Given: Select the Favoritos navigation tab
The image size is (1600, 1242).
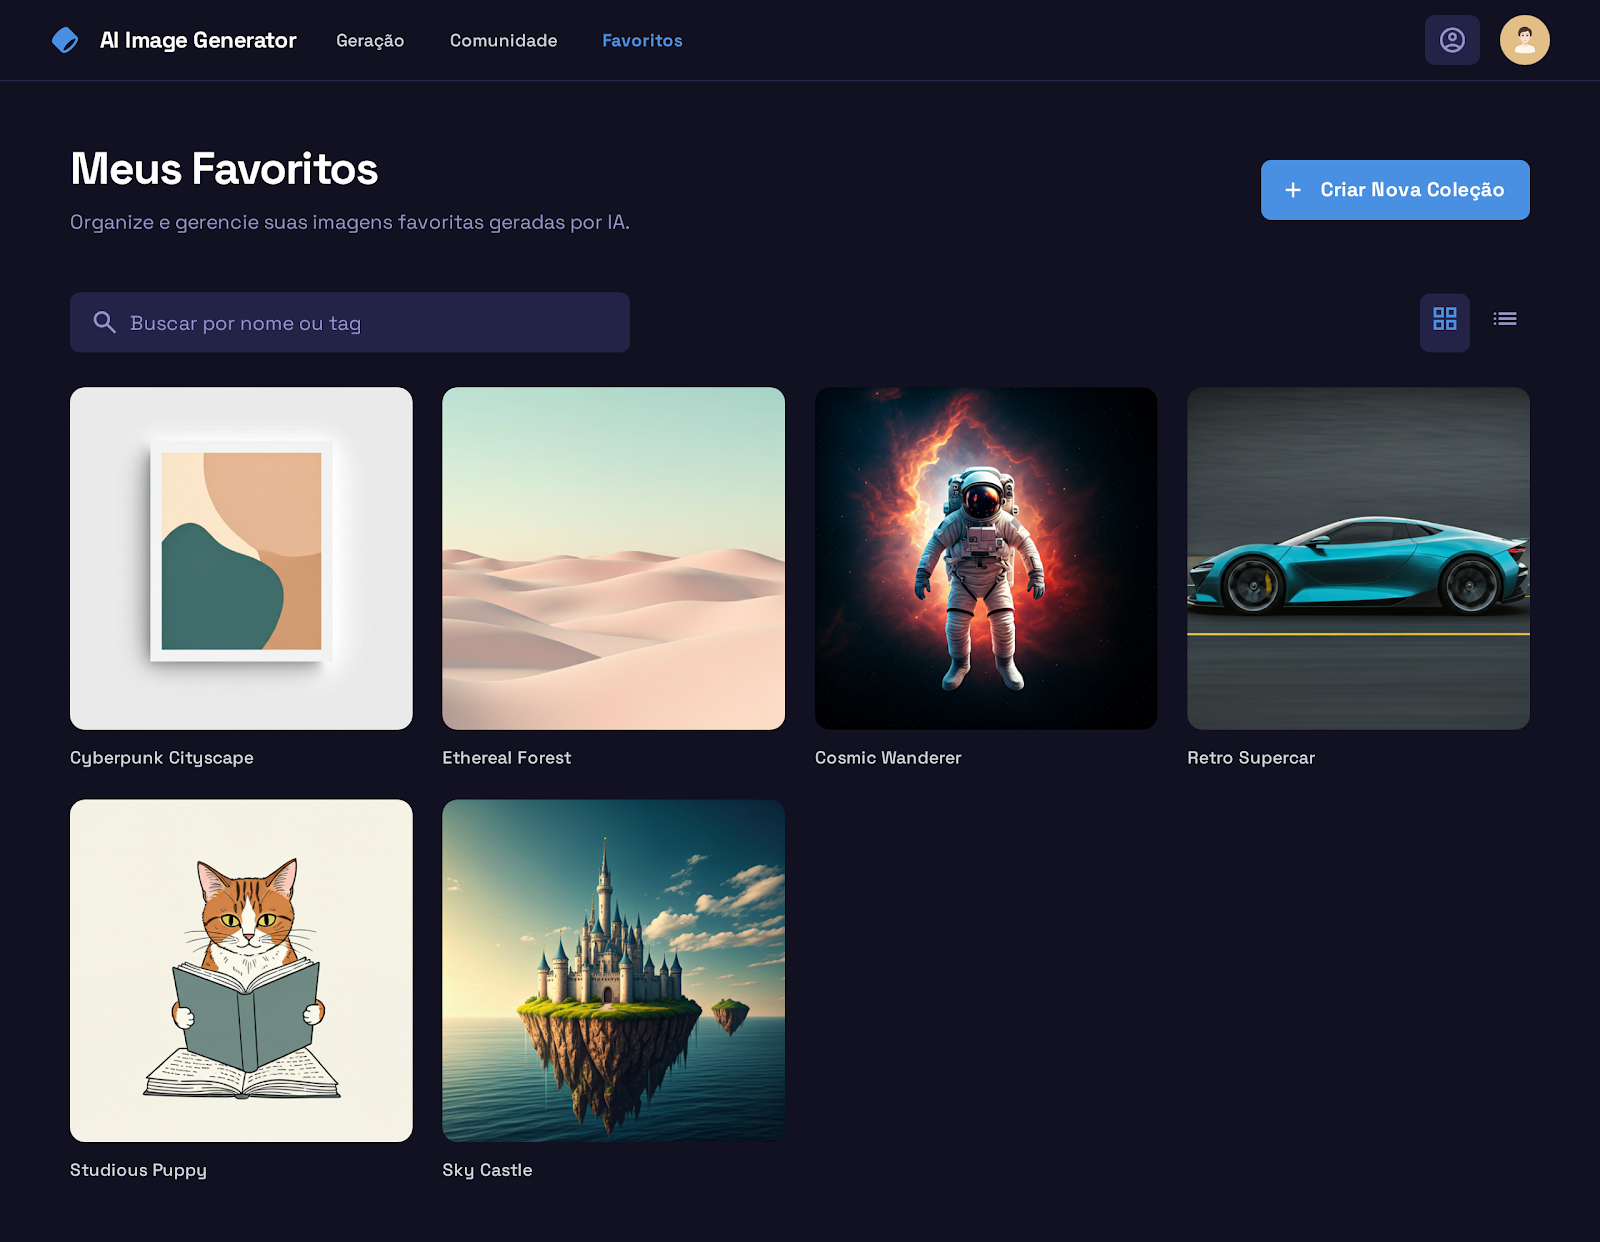Looking at the screenshot, I should [x=642, y=41].
